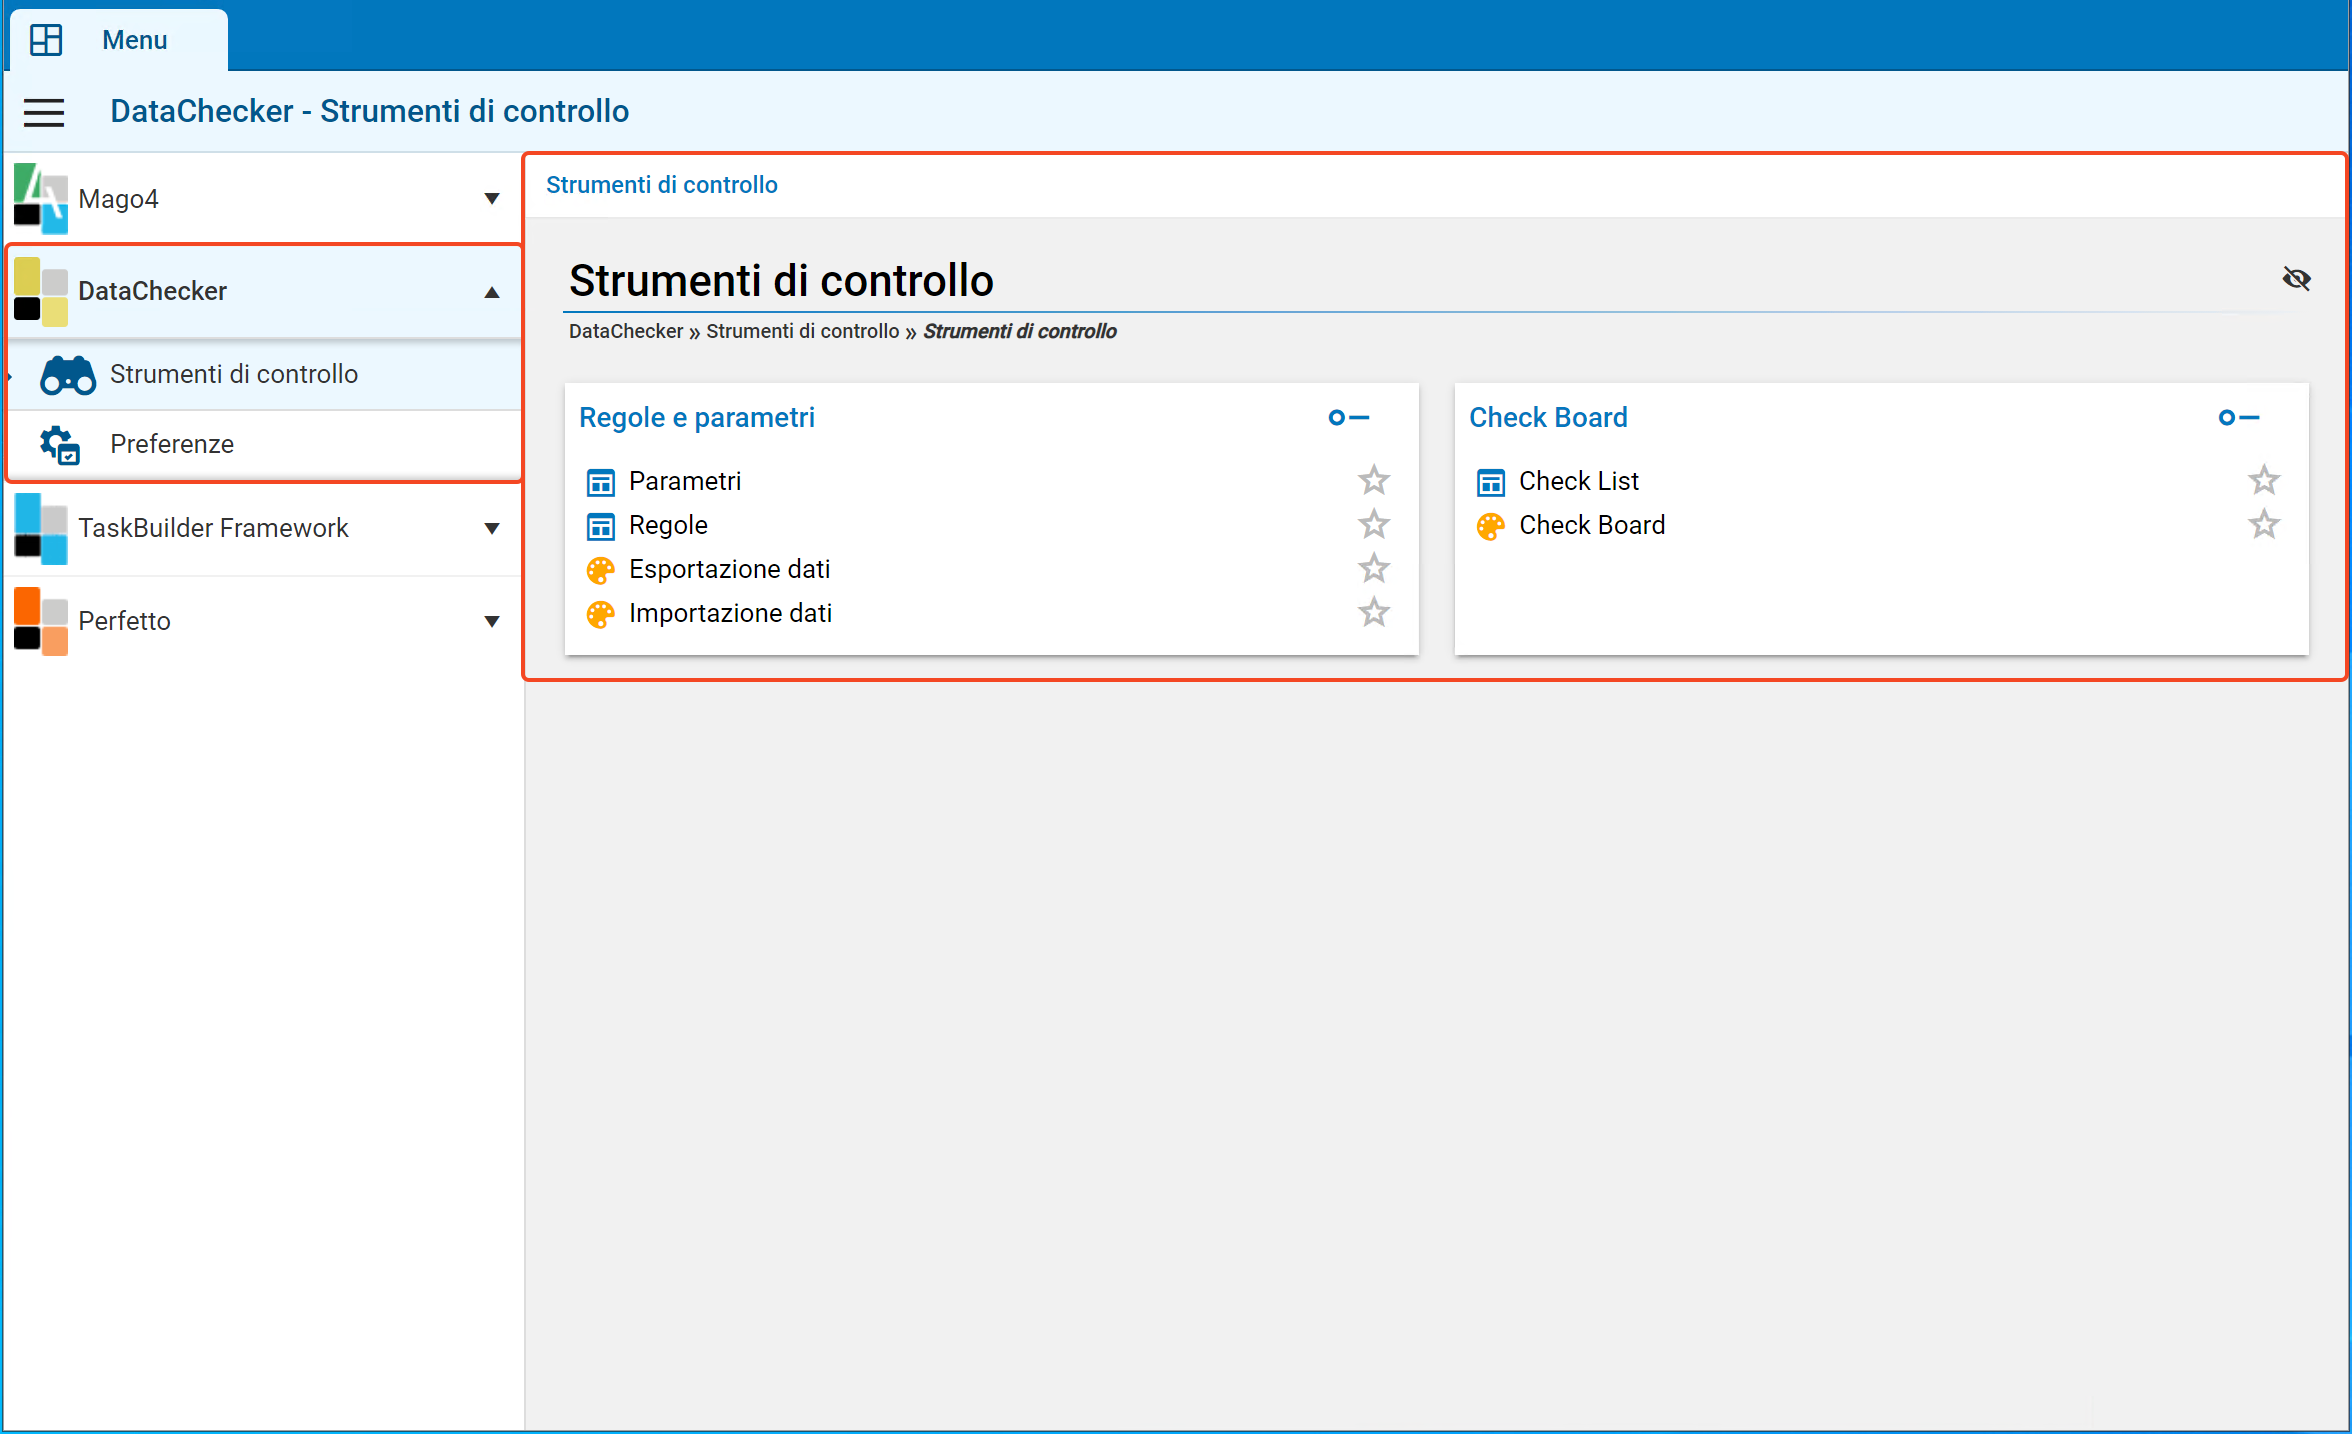The width and height of the screenshot is (2352, 1434).
Task: Select Strumenti di controllo in the sidebar
Action: [265, 375]
